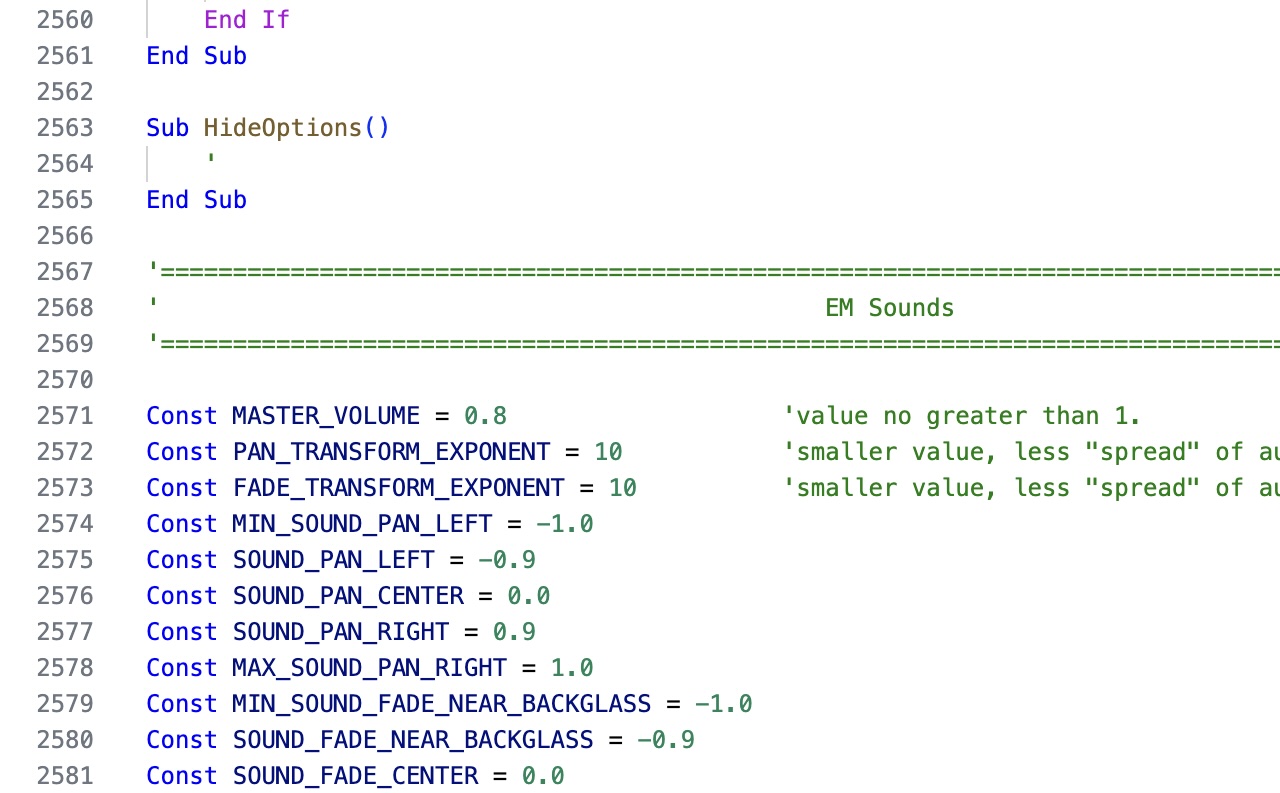
Task: Click MAX_SOUND_PAN_RIGHT constant name
Action: click(x=370, y=668)
